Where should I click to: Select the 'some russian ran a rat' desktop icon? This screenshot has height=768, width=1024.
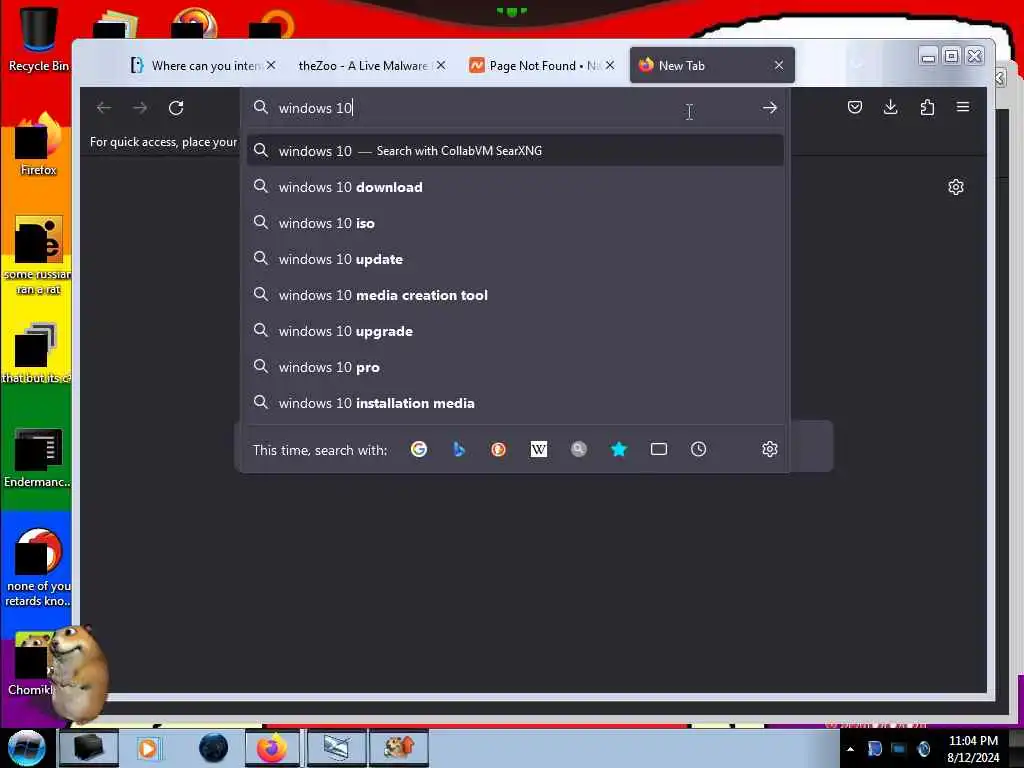coord(38,256)
